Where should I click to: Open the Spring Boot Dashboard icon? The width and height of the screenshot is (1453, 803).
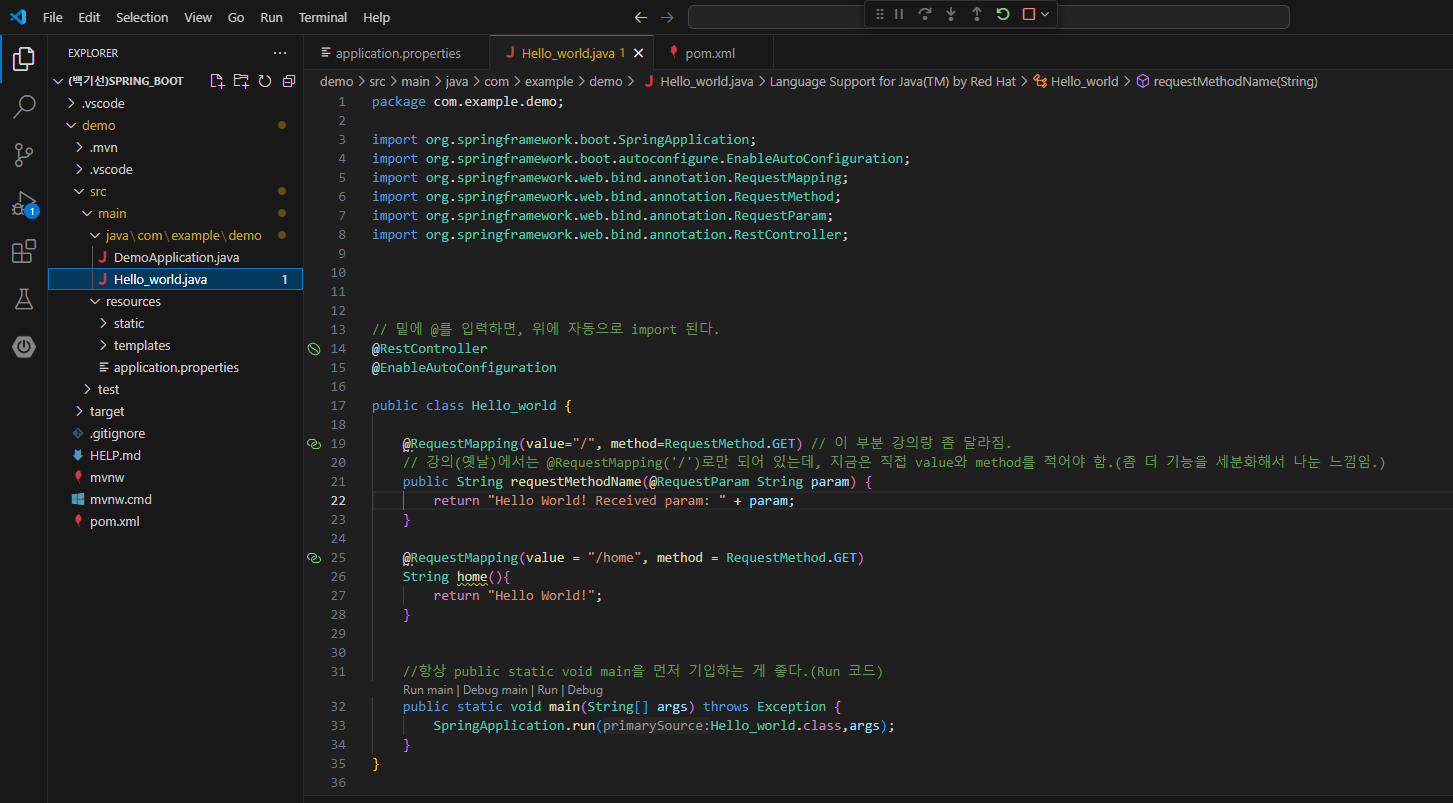[x=24, y=347]
